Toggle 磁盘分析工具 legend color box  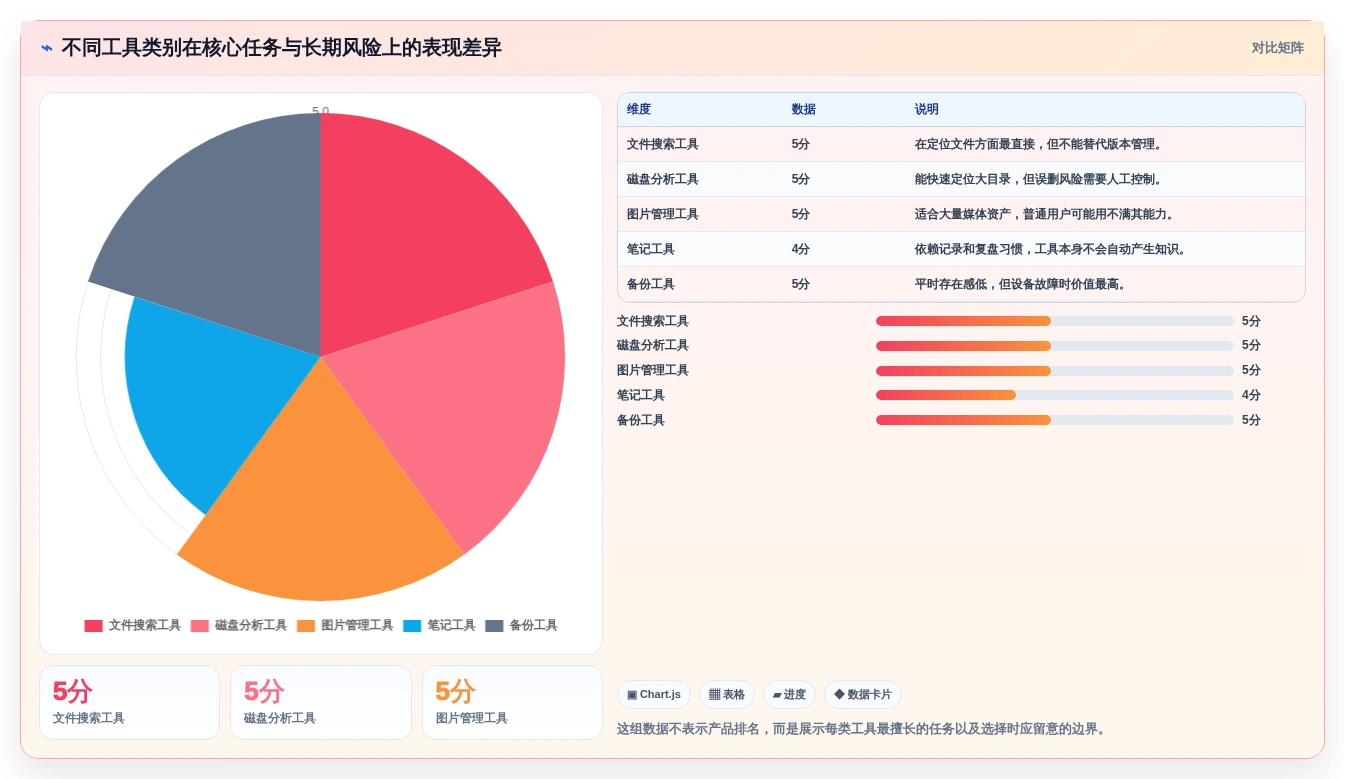199,626
